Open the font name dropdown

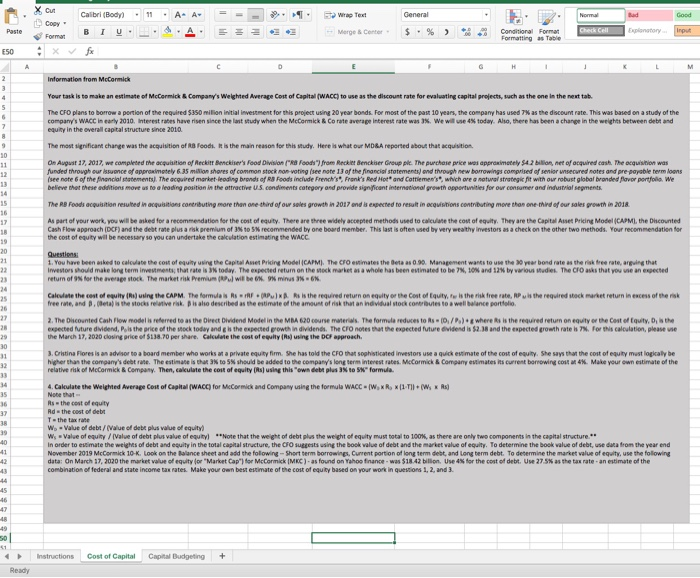pyautogui.click(x=137, y=15)
